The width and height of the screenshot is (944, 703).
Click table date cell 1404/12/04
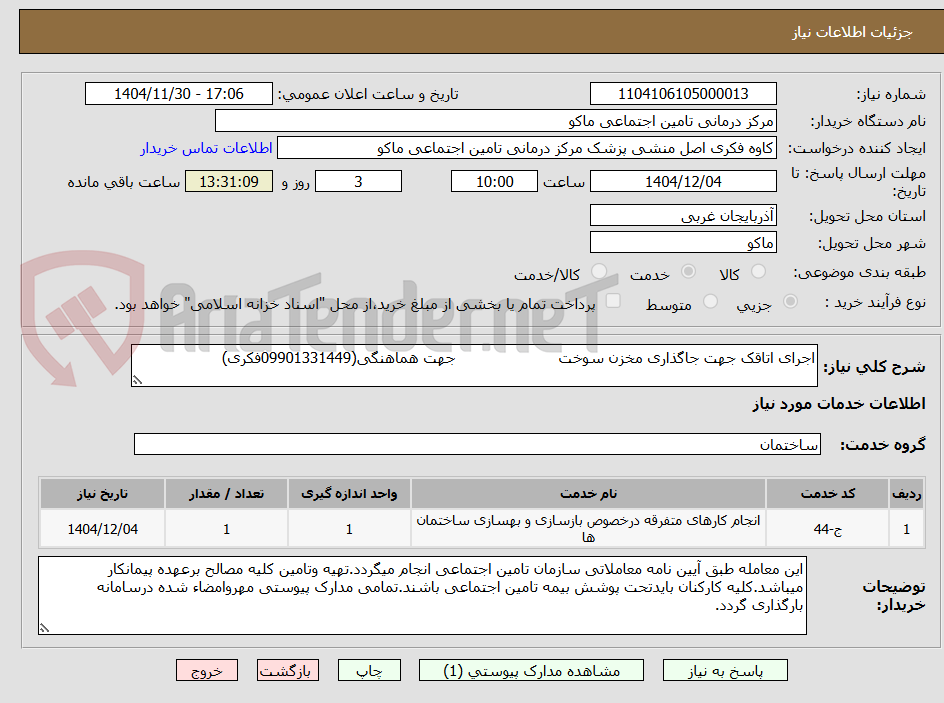tap(102, 528)
